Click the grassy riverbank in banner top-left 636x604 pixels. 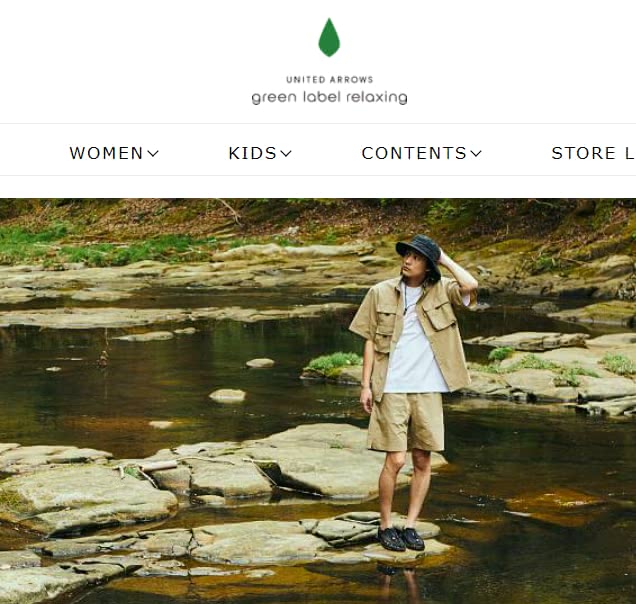click(61, 243)
